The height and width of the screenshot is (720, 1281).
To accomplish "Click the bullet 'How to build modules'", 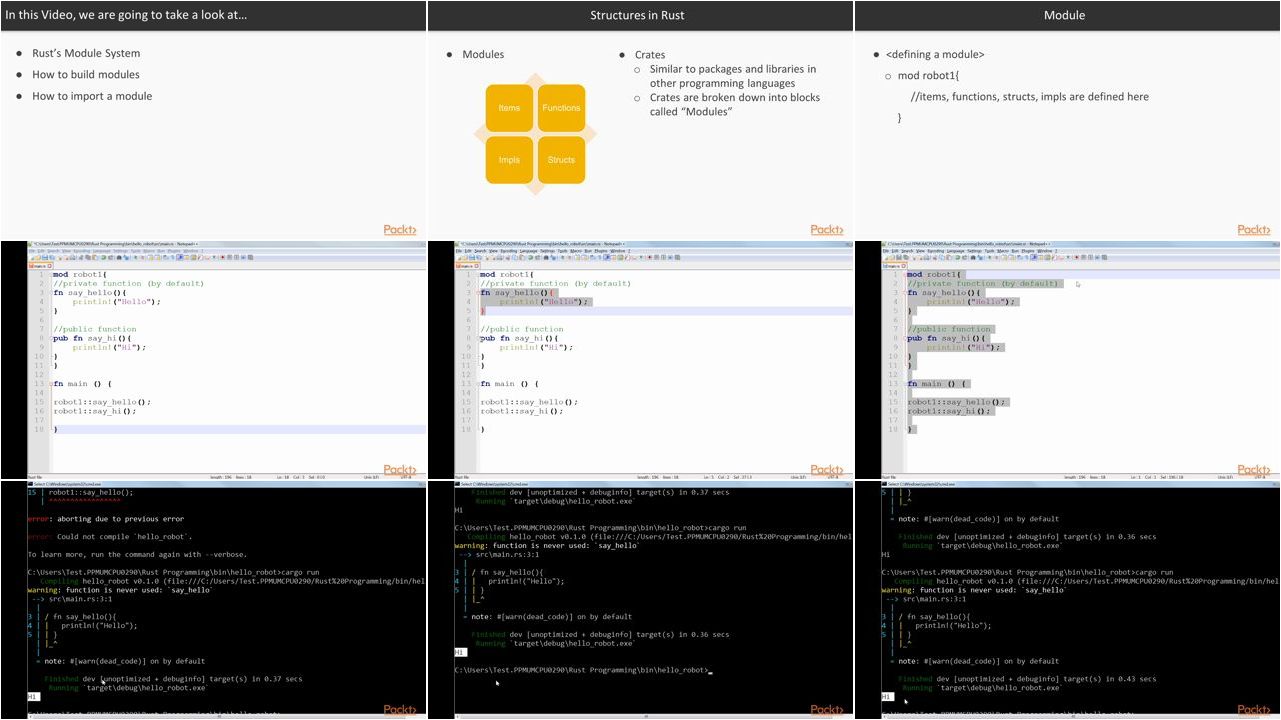I will click(86, 75).
